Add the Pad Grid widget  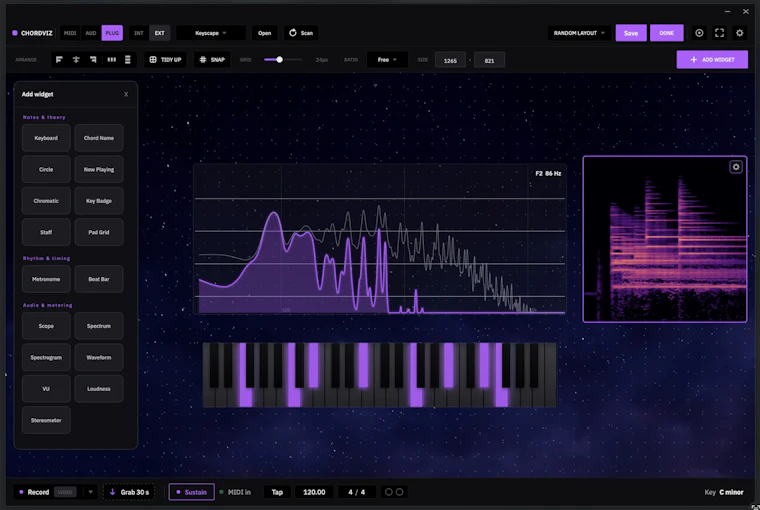coord(99,232)
